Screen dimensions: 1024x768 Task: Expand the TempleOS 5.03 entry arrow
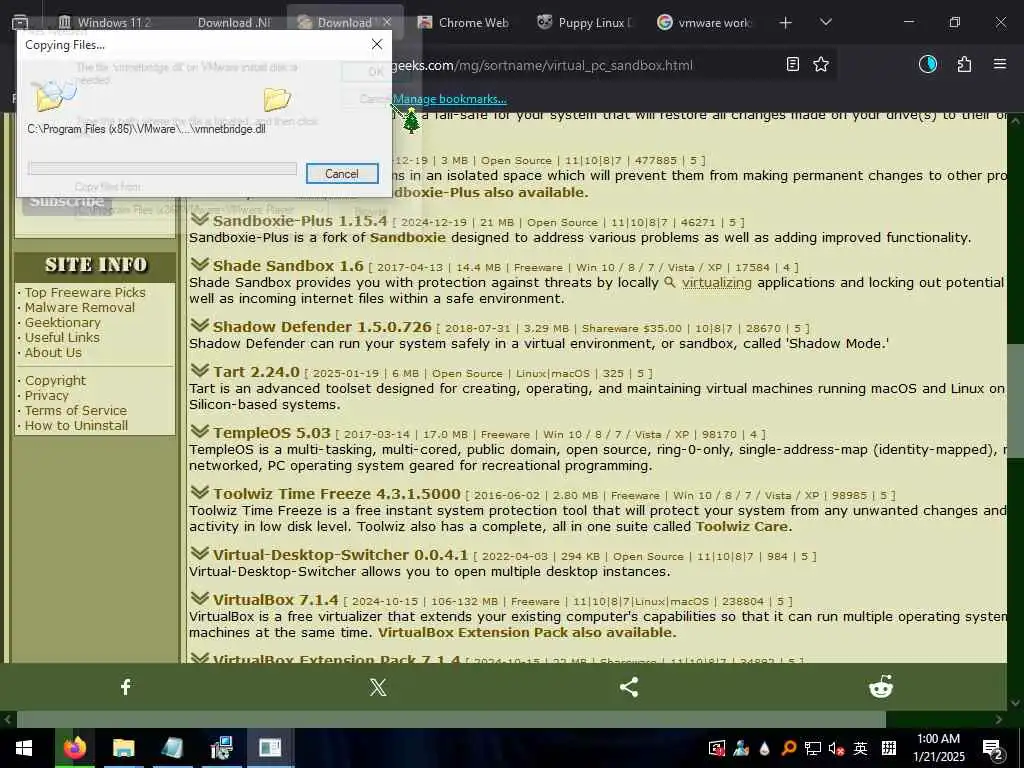pyautogui.click(x=199, y=432)
